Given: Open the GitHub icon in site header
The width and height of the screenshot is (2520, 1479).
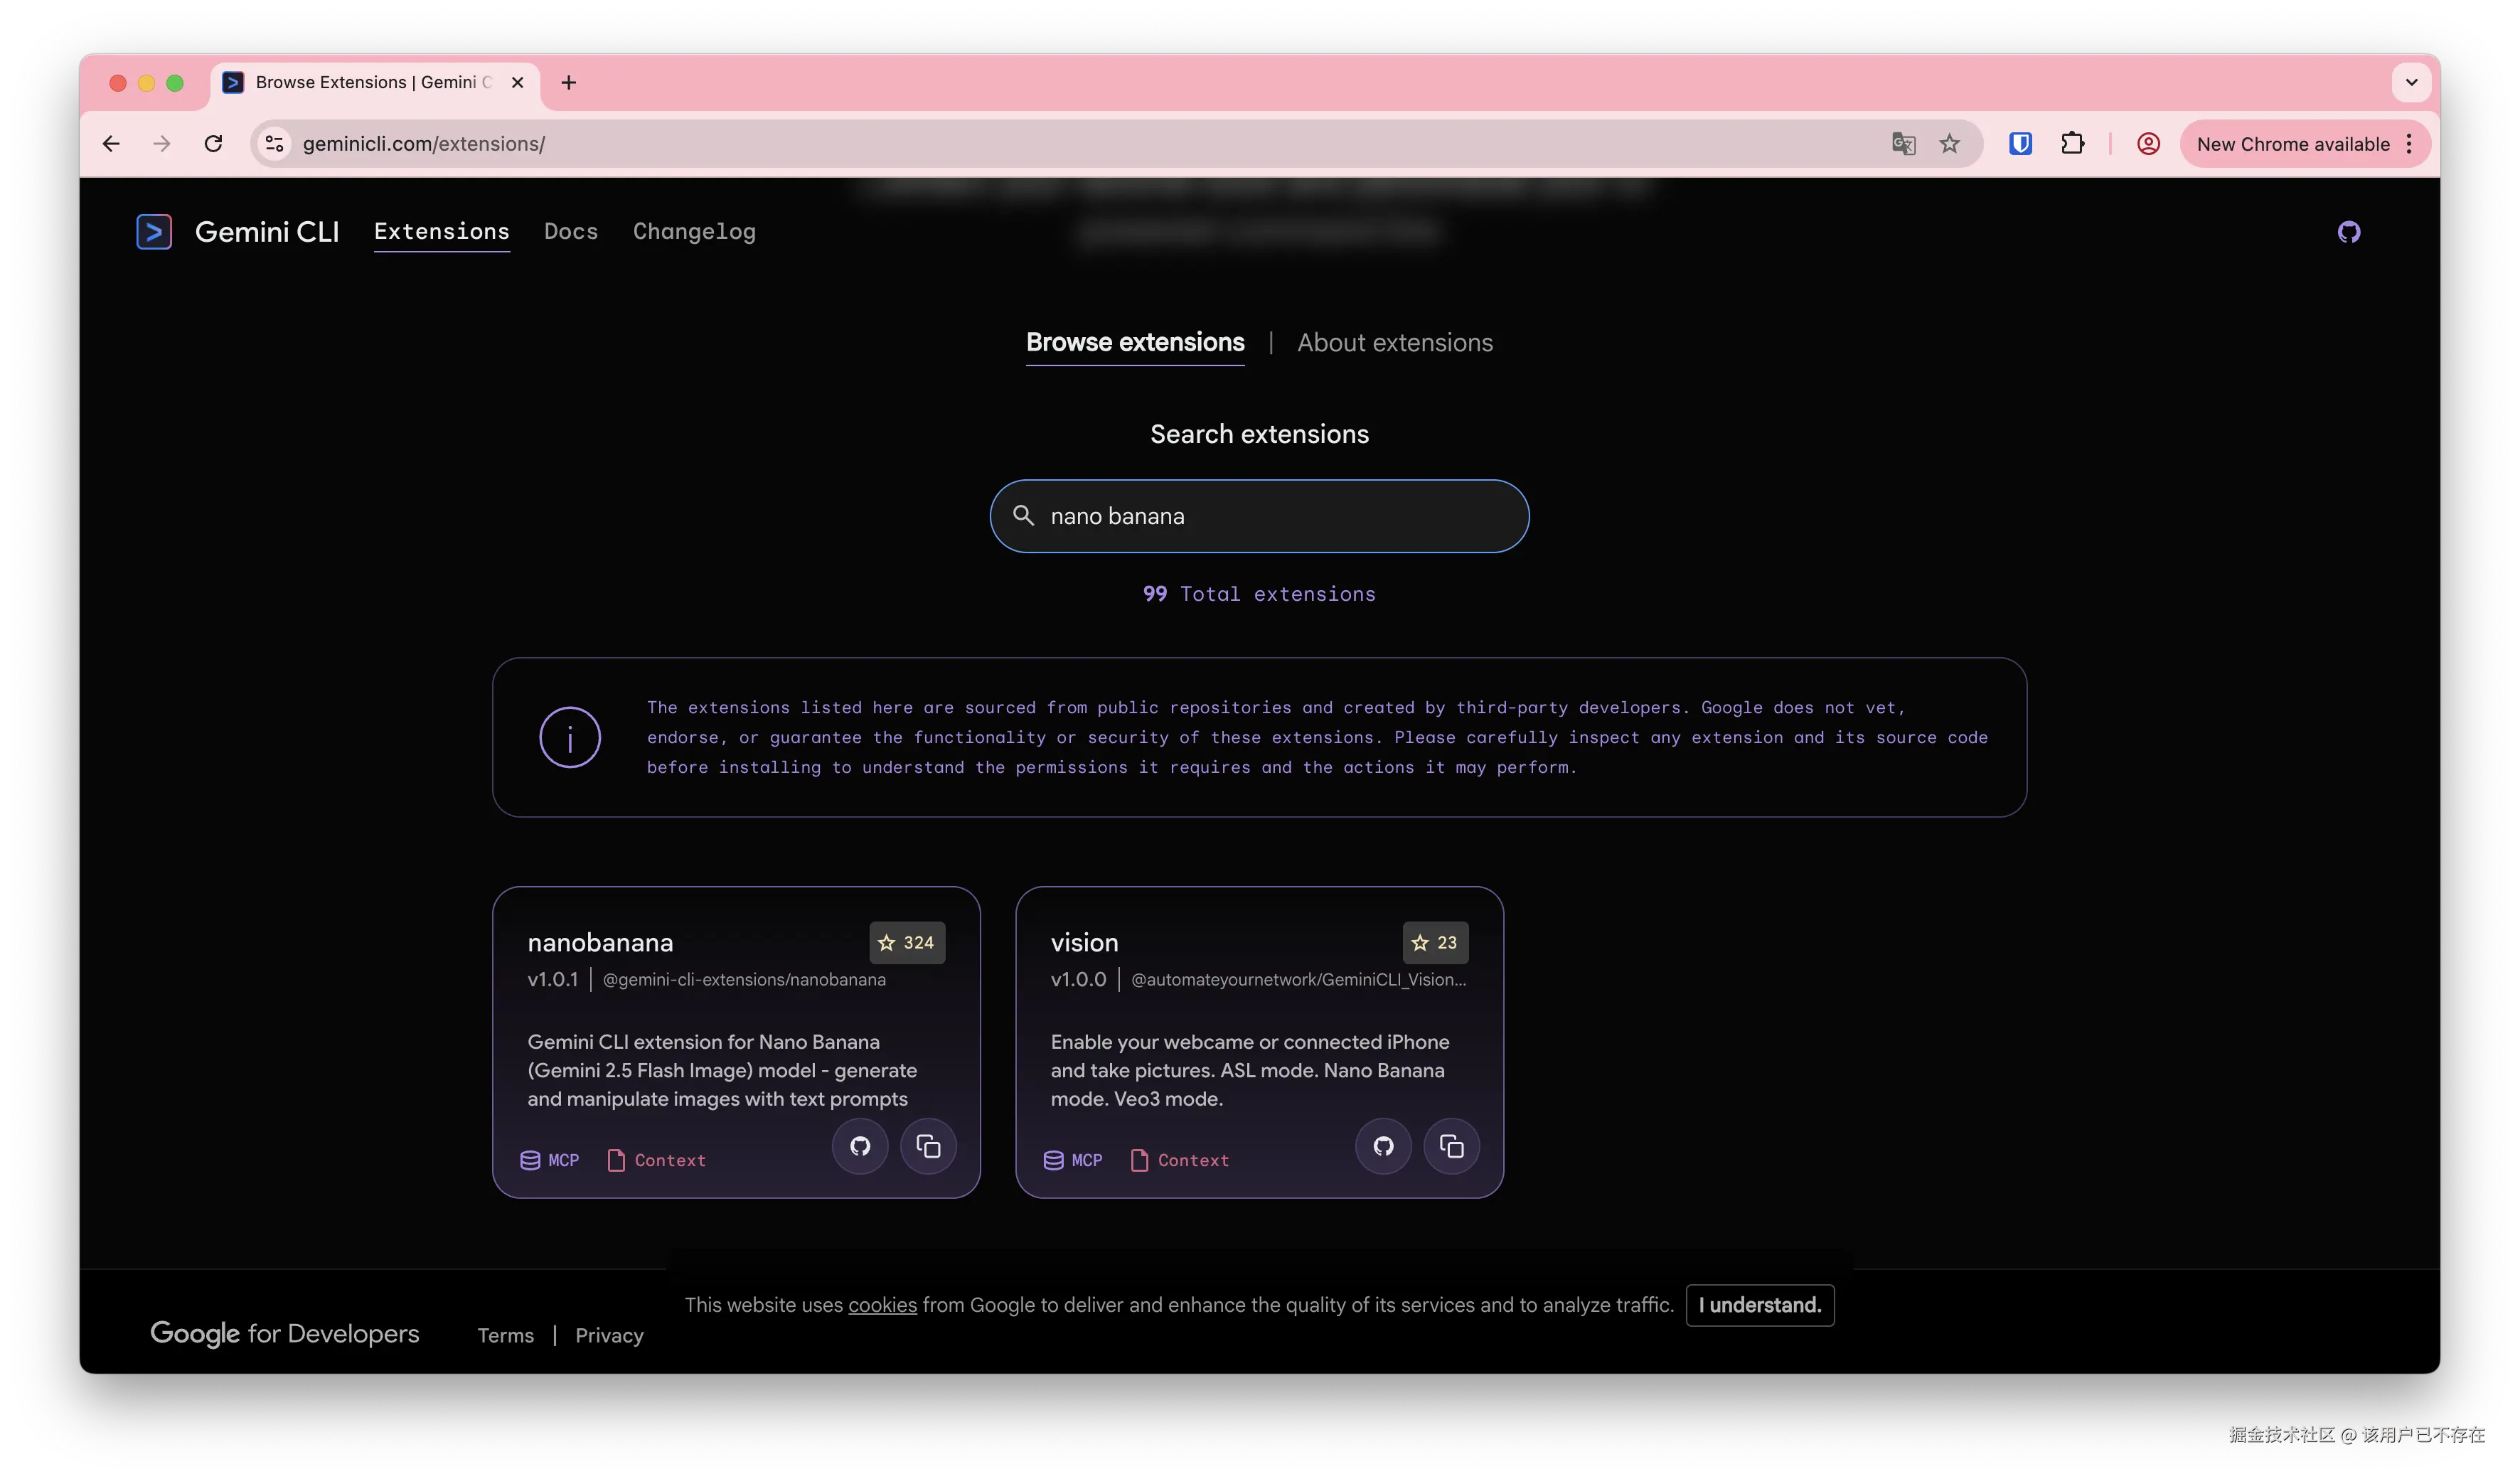Looking at the screenshot, I should (2348, 232).
